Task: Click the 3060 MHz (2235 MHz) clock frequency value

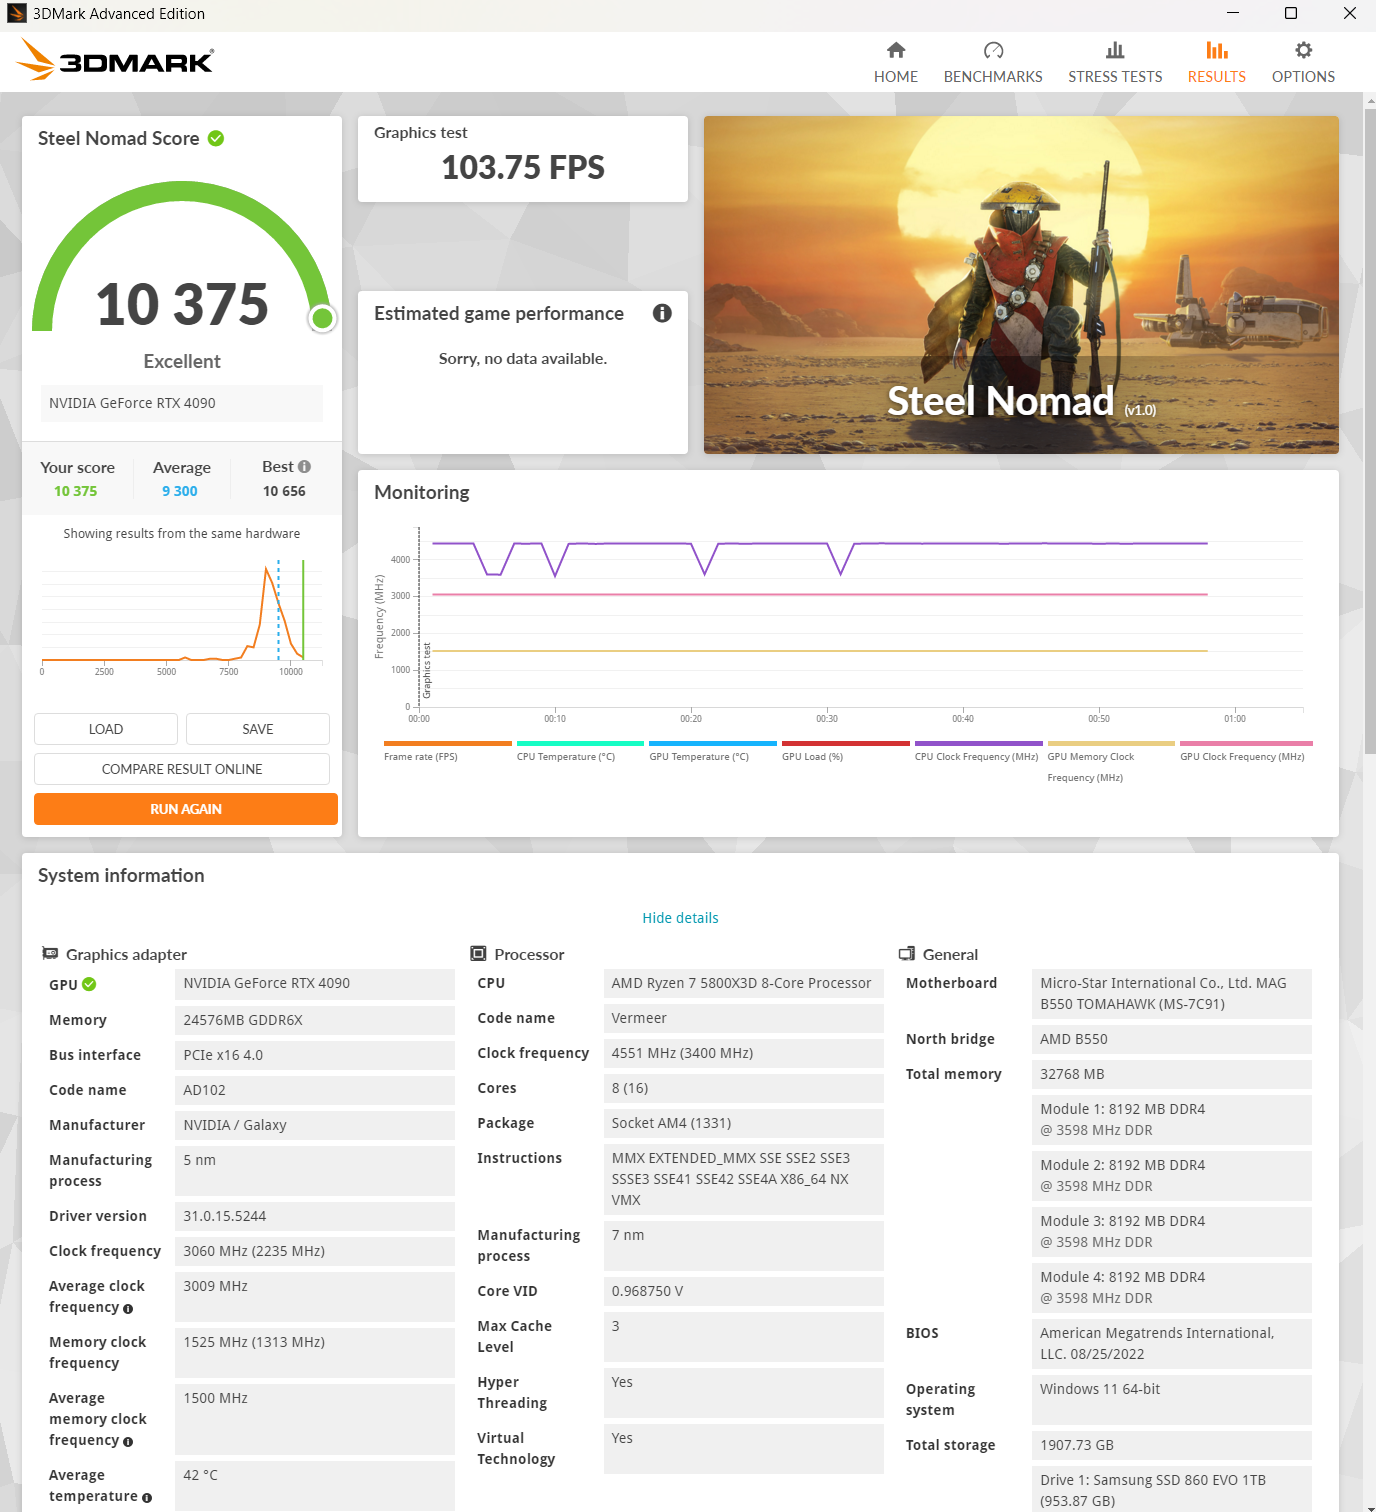Action: coord(315,1251)
